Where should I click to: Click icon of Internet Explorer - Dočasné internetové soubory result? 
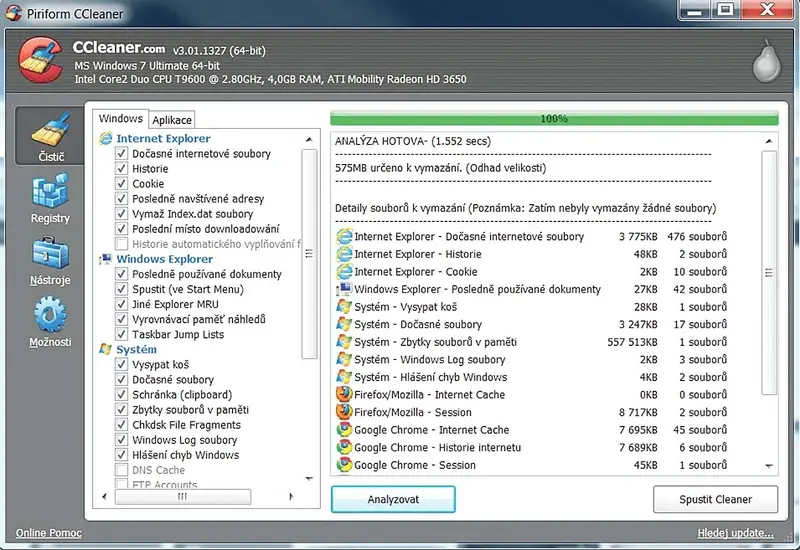[x=344, y=236]
